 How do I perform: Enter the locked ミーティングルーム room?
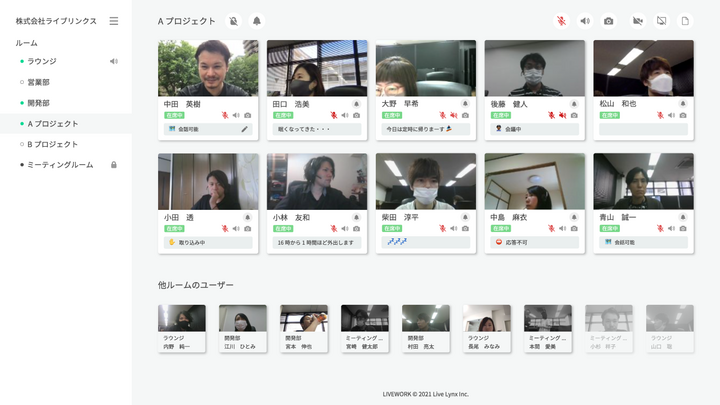(60, 165)
